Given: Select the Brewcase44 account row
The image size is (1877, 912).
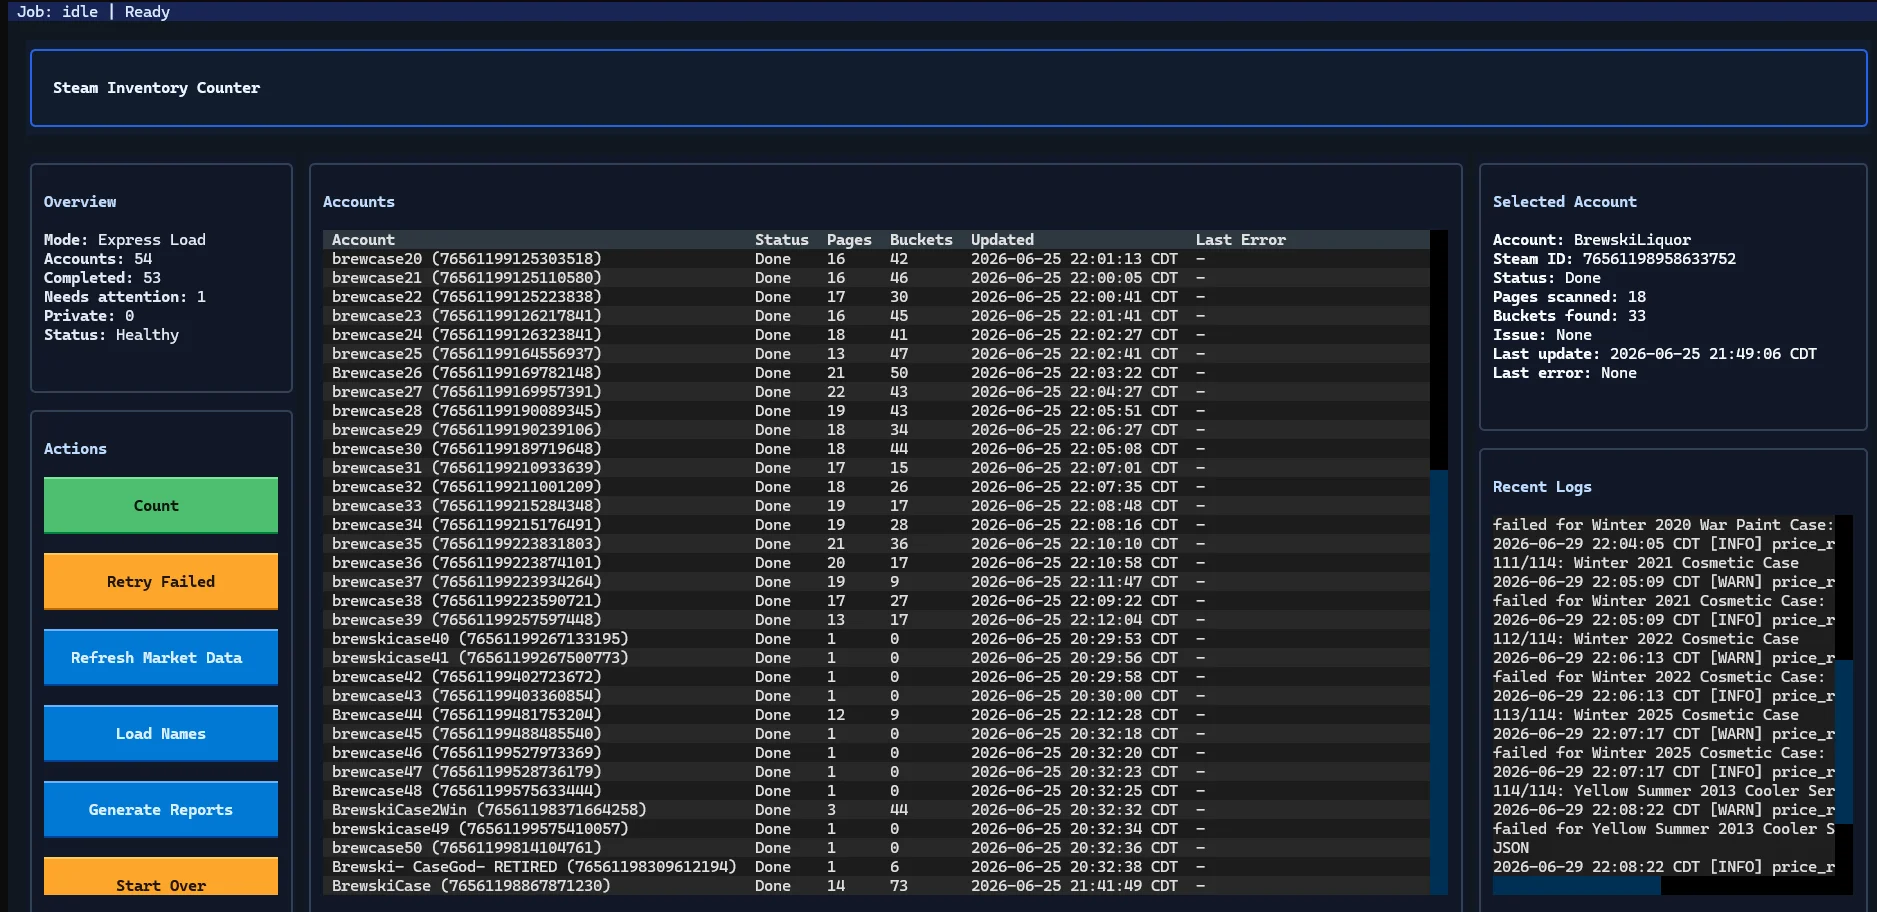Looking at the screenshot, I should pyautogui.click(x=876, y=715).
